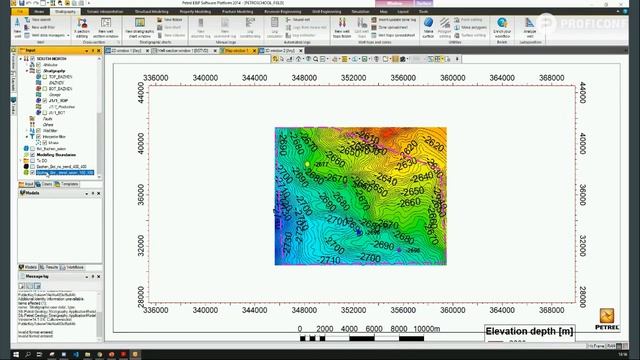This screenshot has width=640, height=360.
Task: Click Insert/update zone log button
Action: tap(394, 20)
